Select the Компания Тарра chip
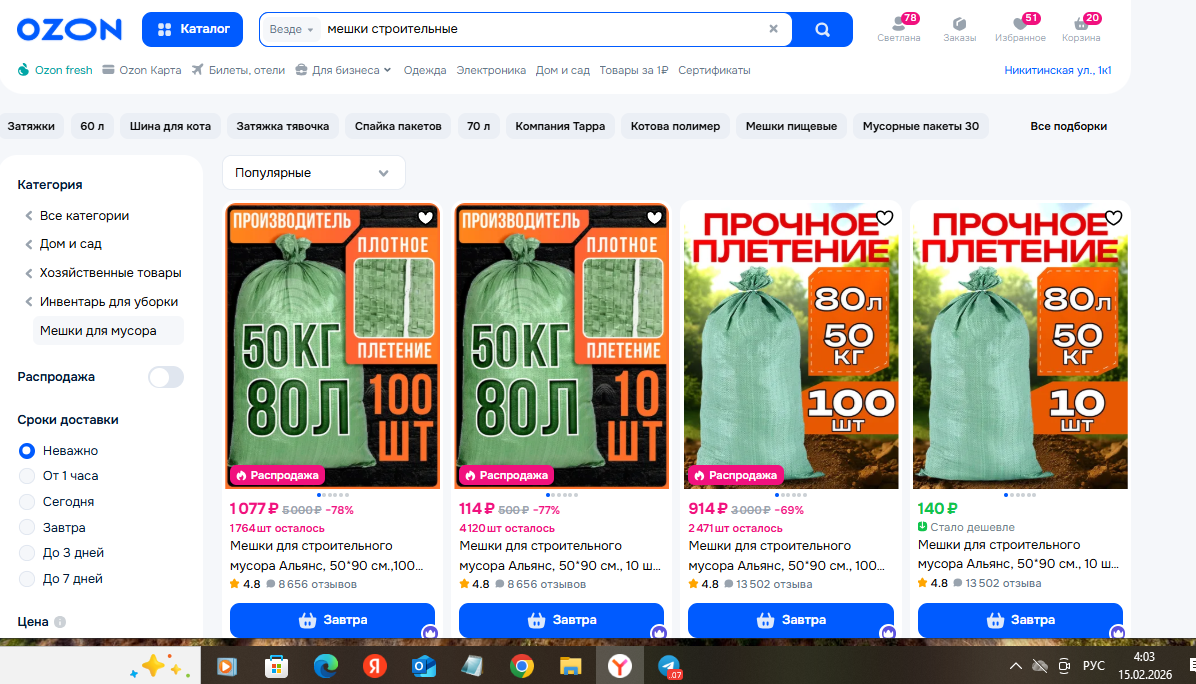The width and height of the screenshot is (1196, 684). [x=560, y=126]
